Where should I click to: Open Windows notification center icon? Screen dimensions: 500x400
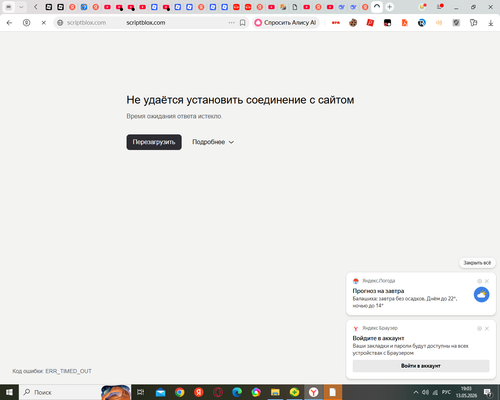click(x=488, y=392)
